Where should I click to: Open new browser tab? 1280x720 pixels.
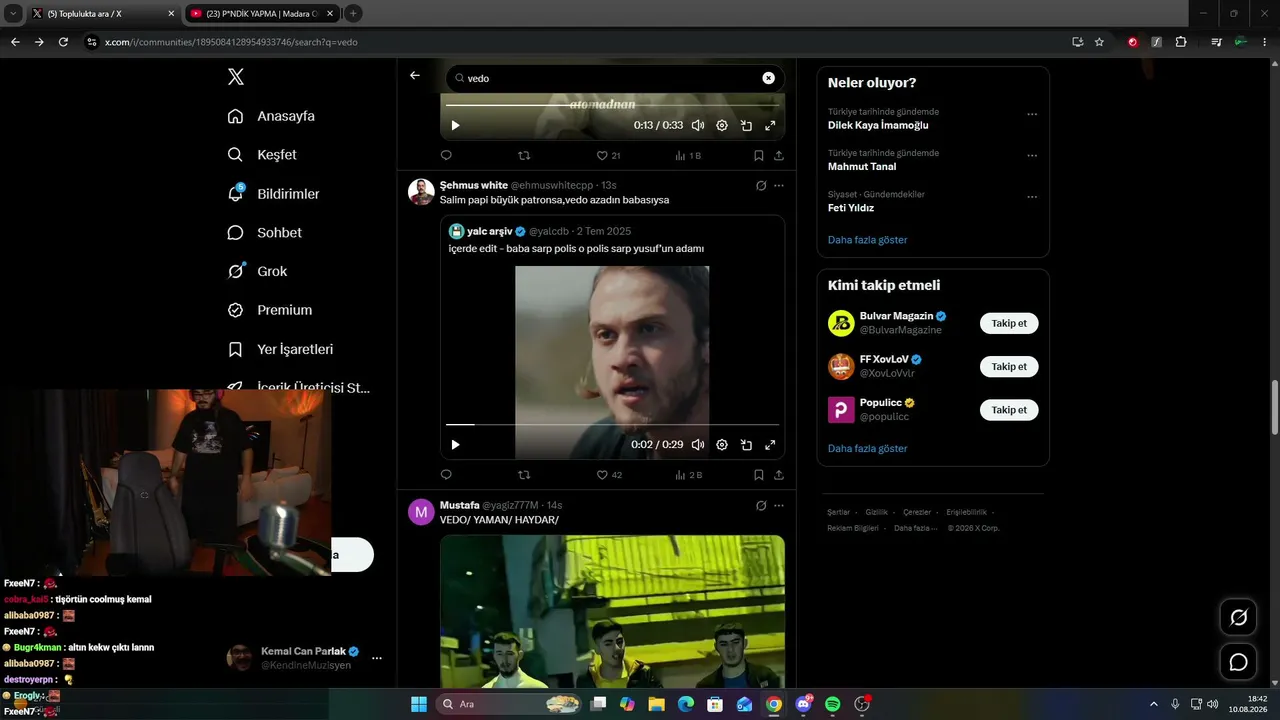(353, 13)
